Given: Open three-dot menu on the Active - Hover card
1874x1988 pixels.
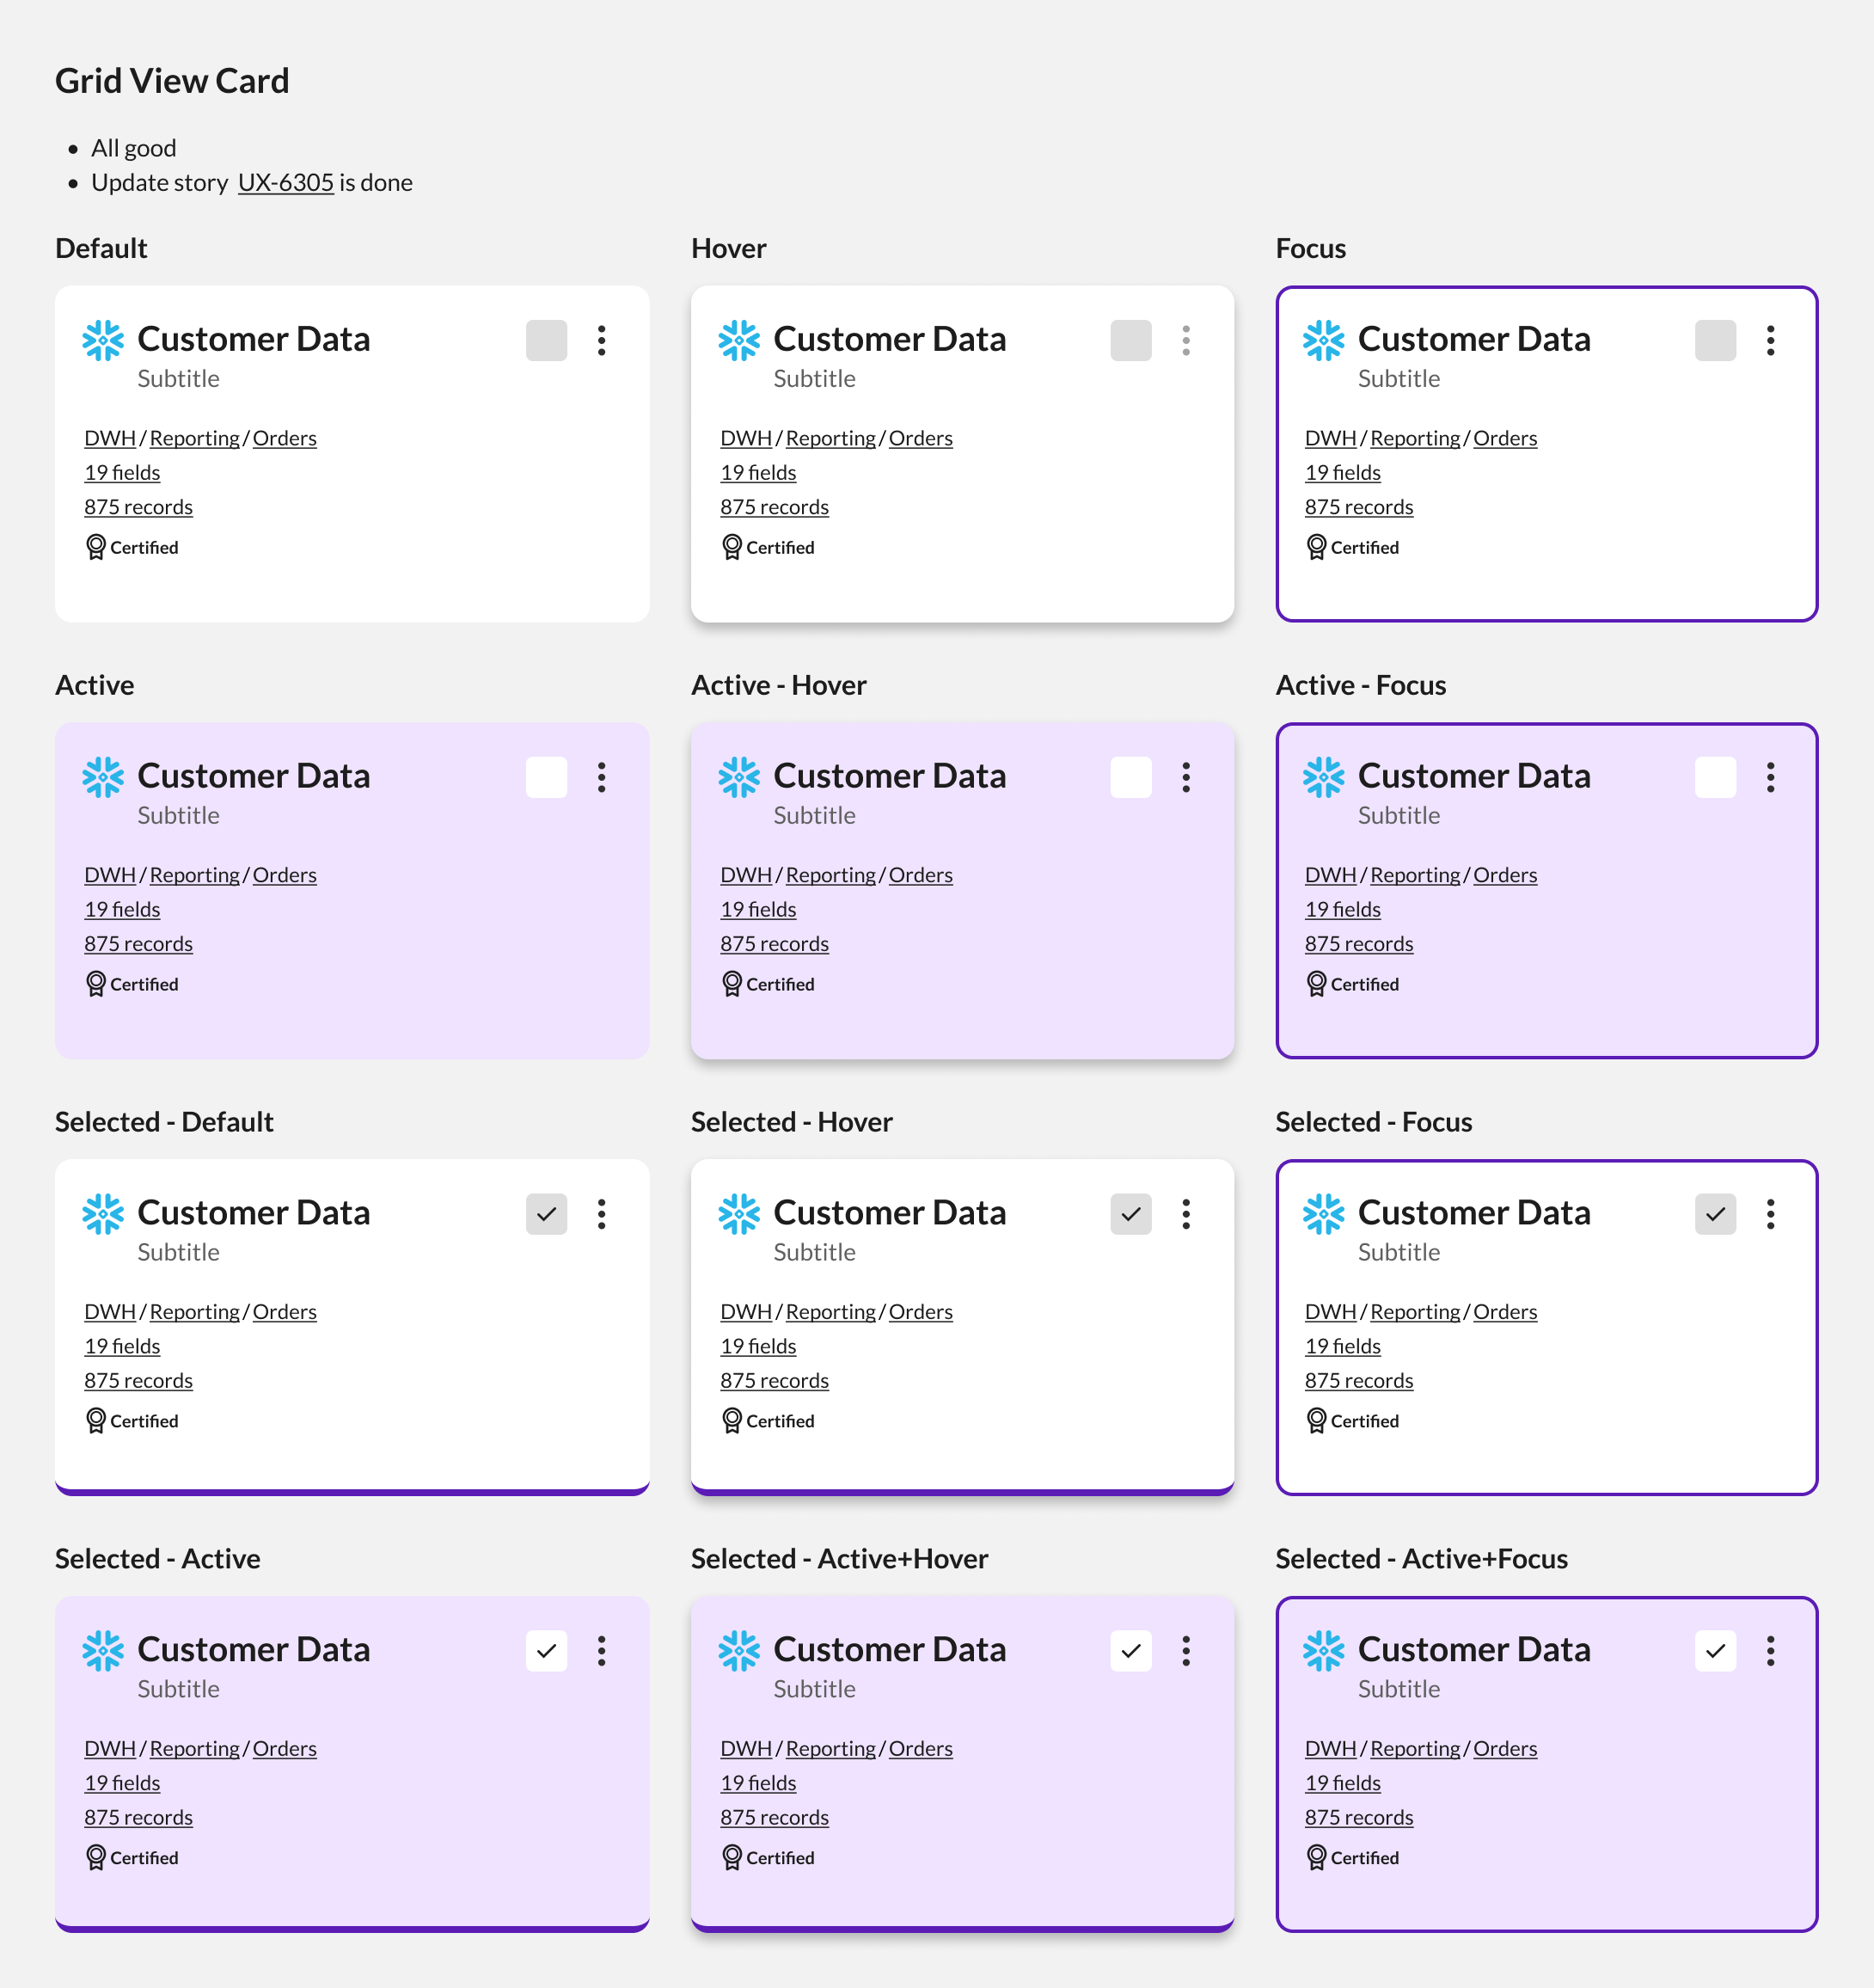Looking at the screenshot, I should pyautogui.click(x=1186, y=778).
